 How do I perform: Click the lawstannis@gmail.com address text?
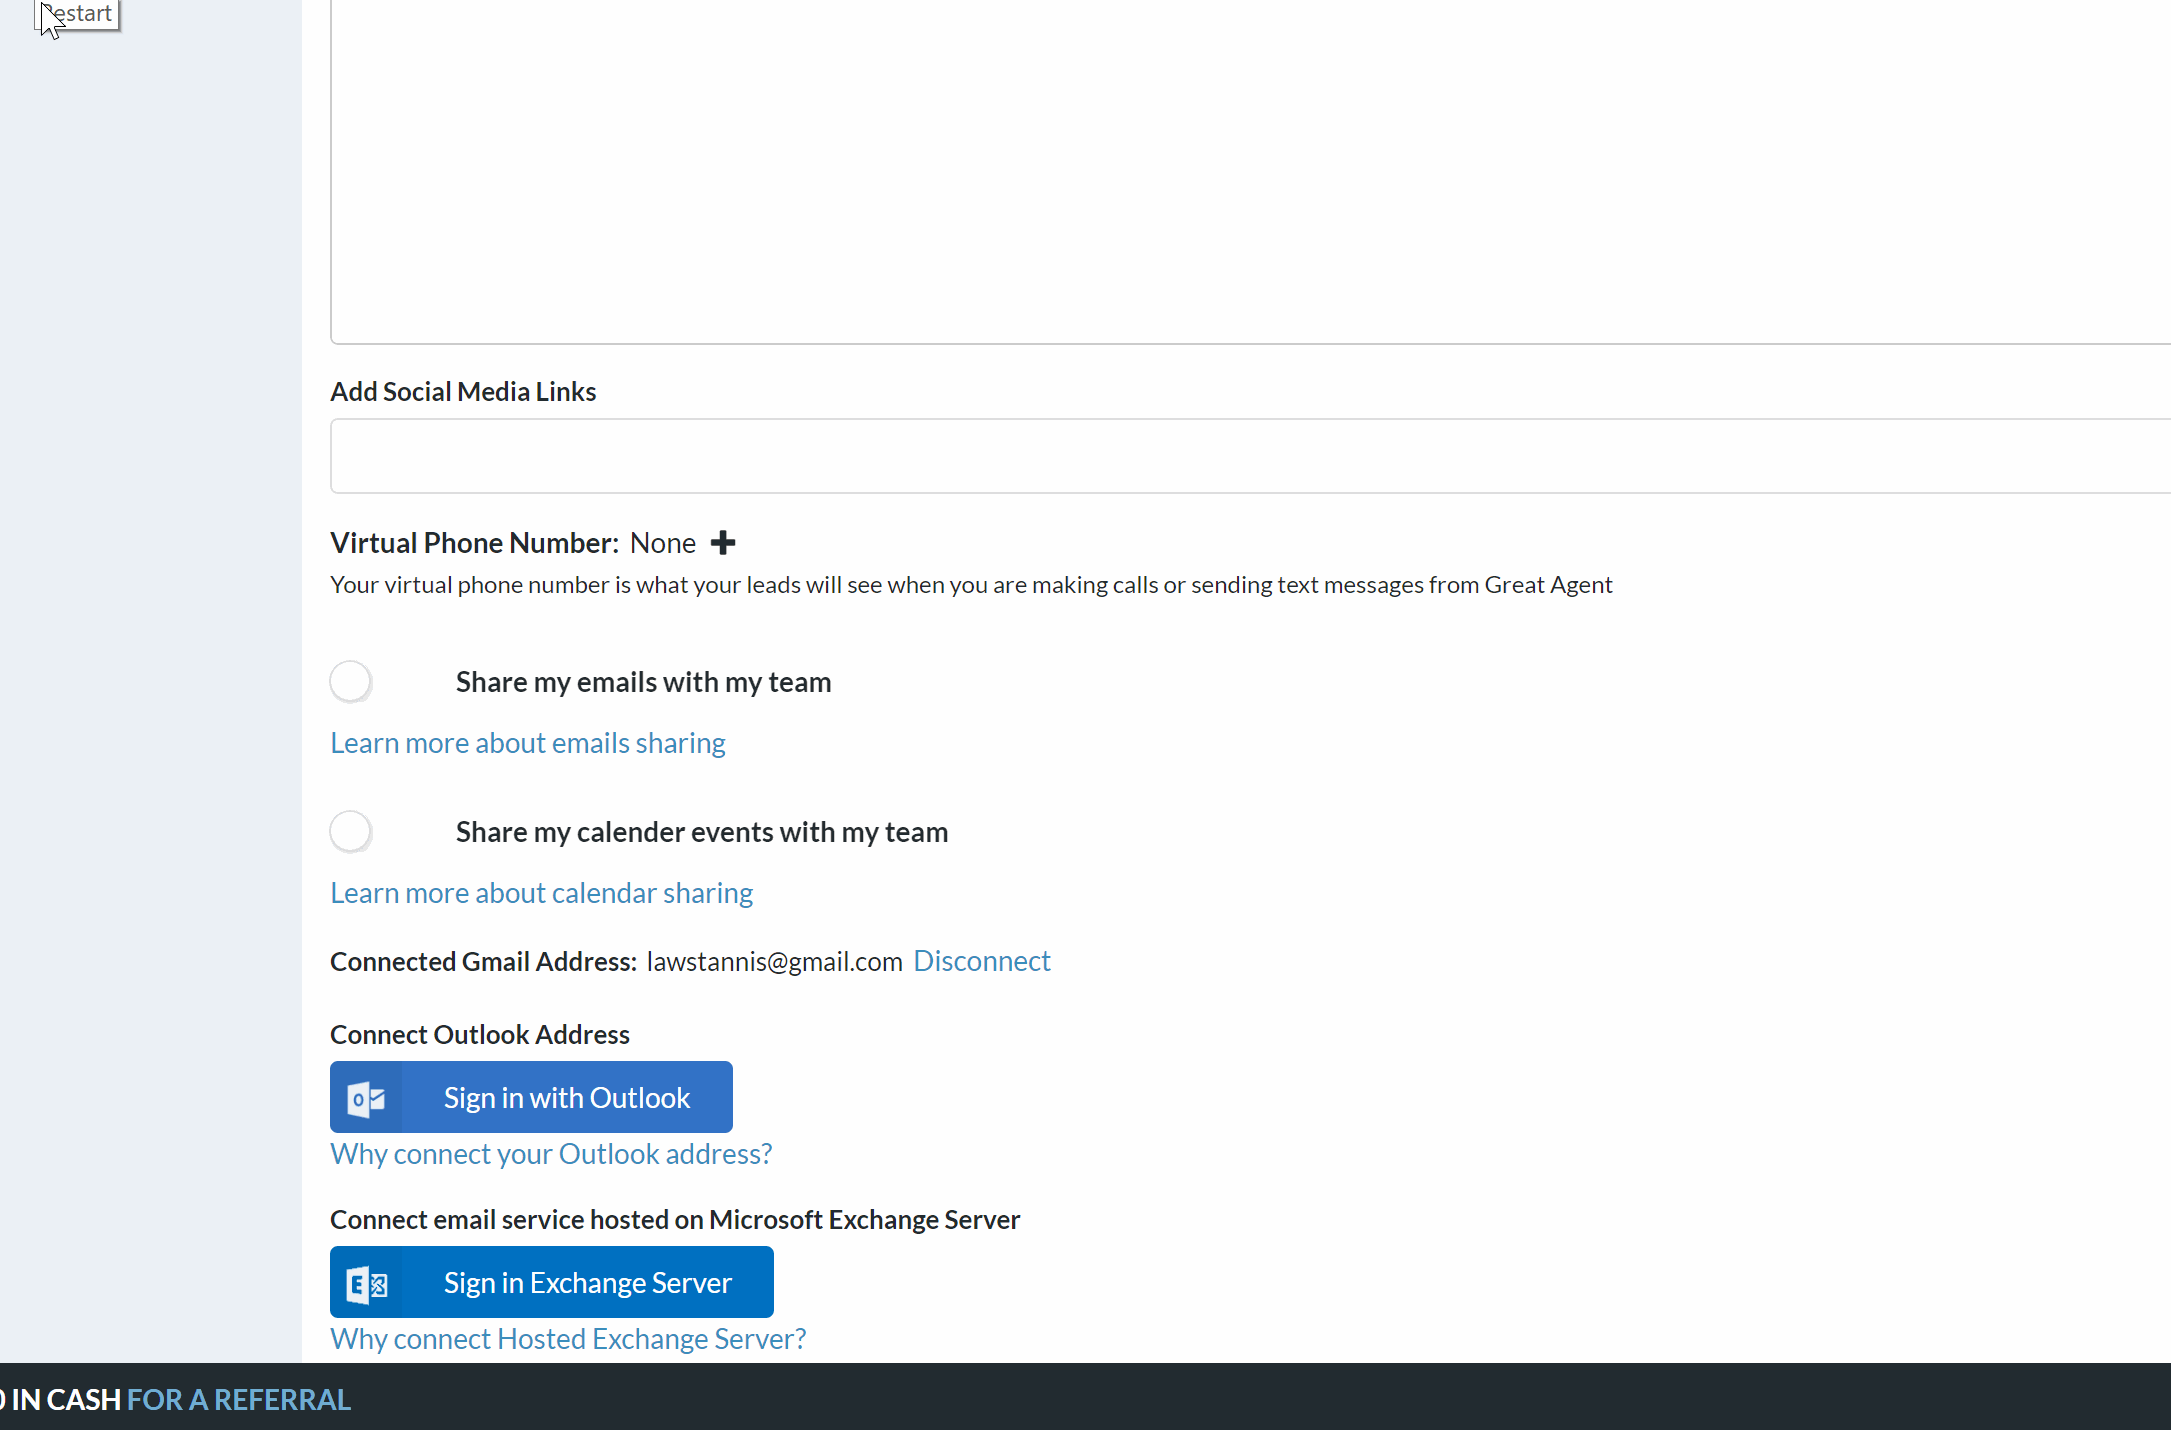(x=774, y=962)
